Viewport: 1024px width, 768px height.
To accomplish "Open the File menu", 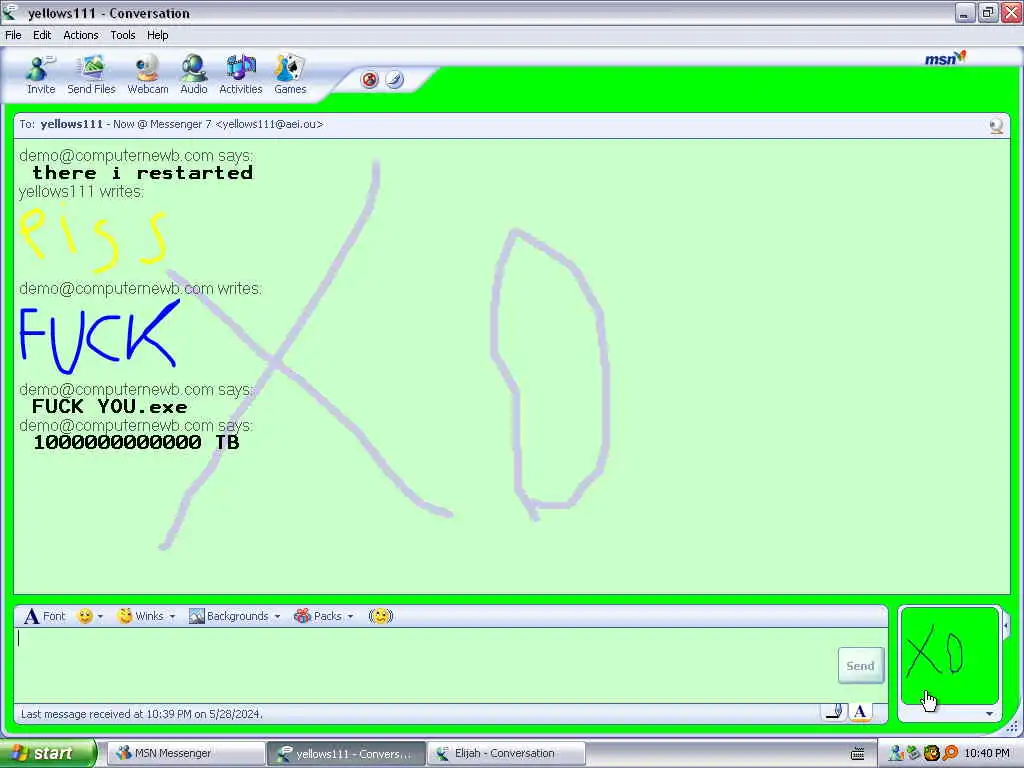I will click(13, 35).
